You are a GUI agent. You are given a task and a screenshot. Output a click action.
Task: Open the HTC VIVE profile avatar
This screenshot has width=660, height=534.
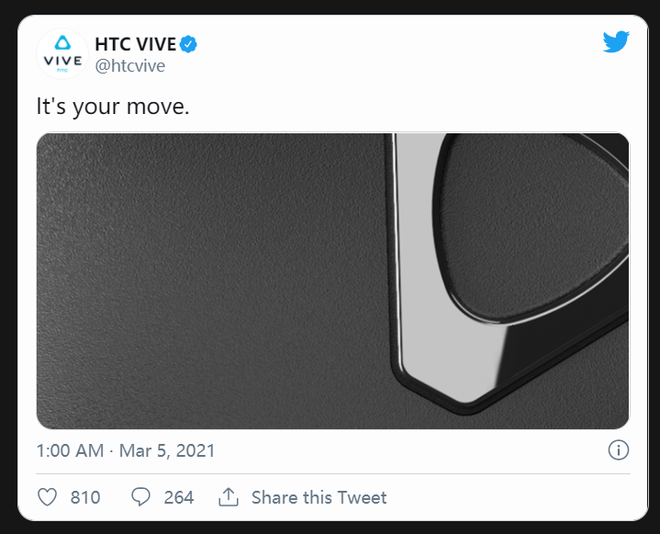(62, 54)
